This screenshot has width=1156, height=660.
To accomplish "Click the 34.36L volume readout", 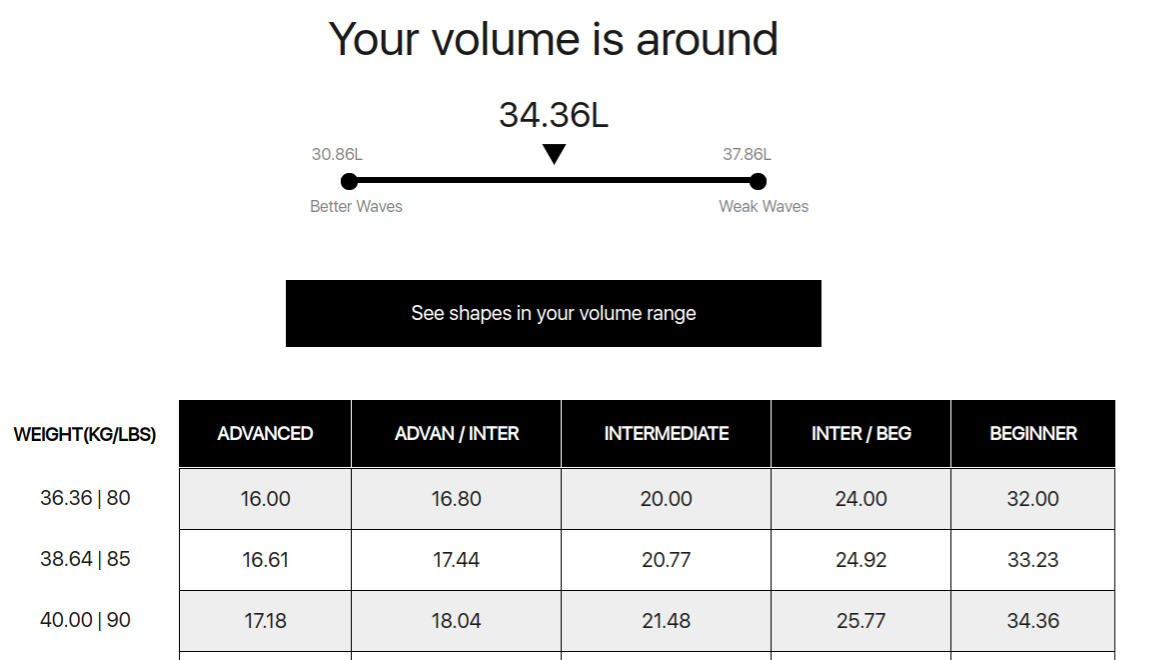I will tap(553, 115).
